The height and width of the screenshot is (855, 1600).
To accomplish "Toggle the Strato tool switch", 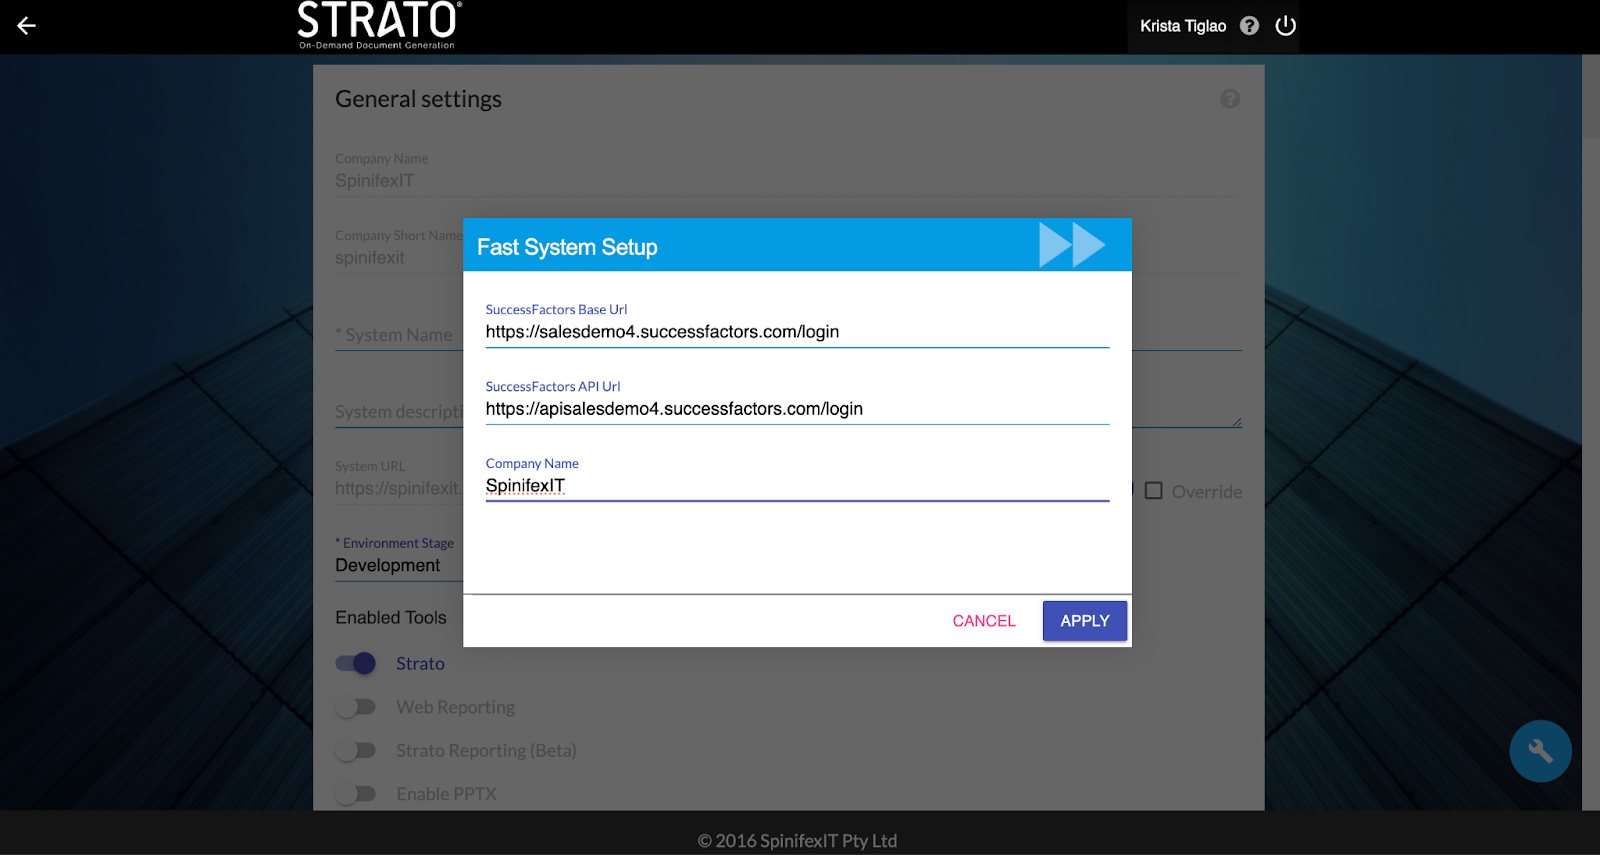I will [356, 663].
